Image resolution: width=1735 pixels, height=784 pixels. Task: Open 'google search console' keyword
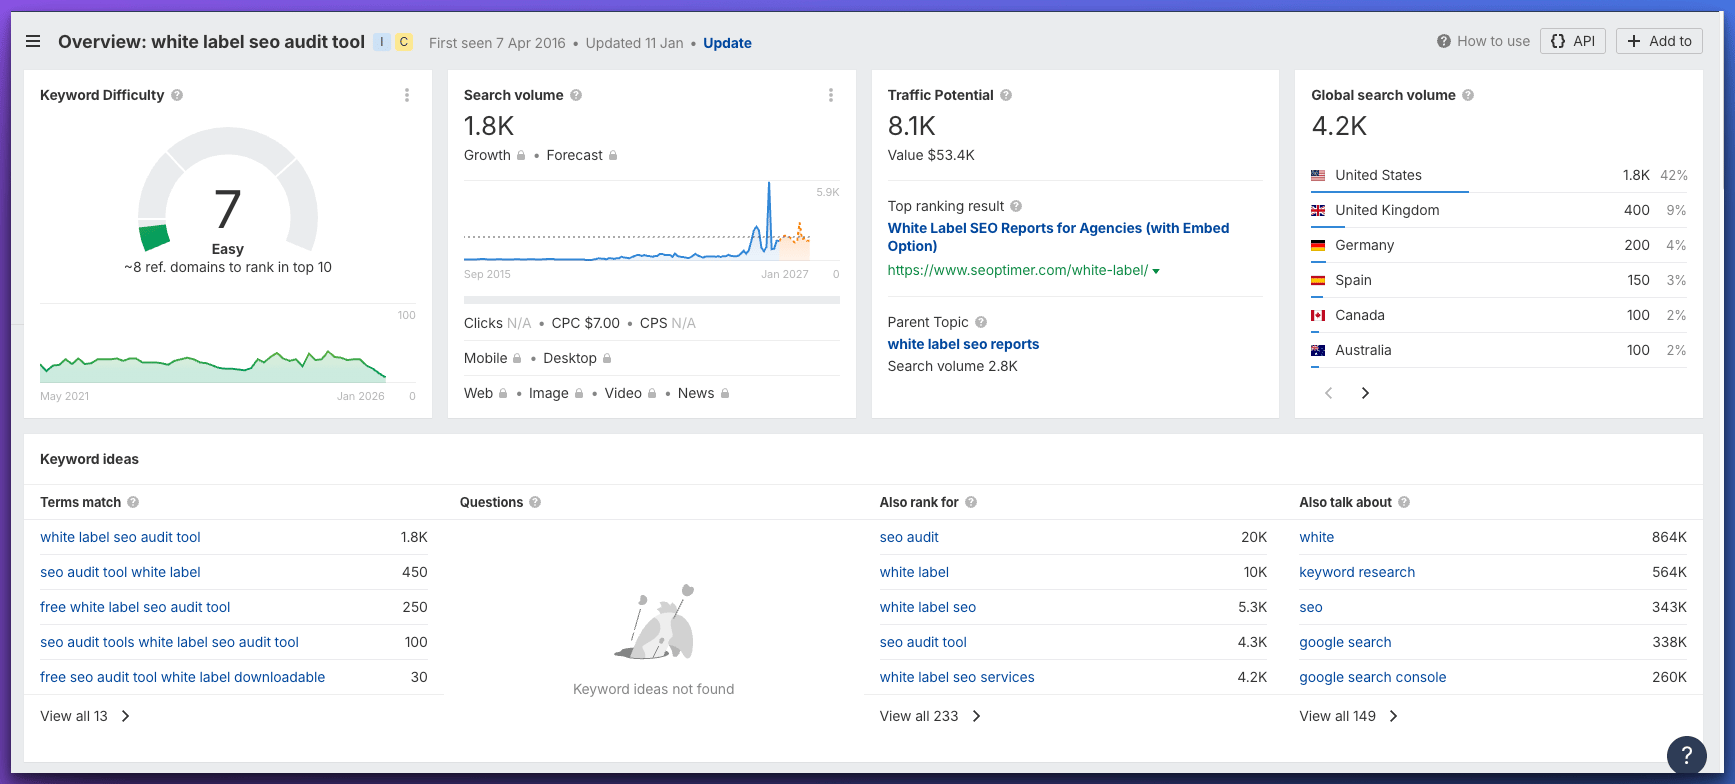(x=1372, y=677)
